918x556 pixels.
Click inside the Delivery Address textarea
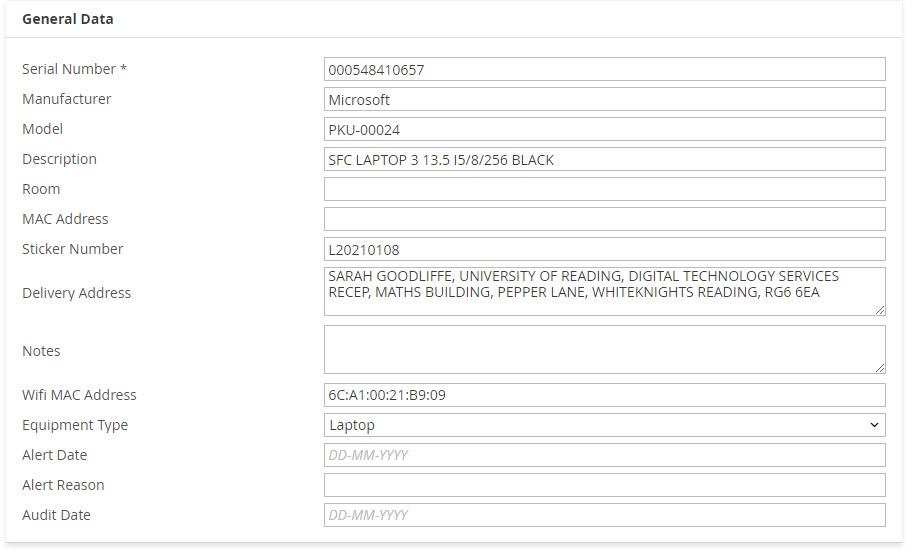[604, 292]
